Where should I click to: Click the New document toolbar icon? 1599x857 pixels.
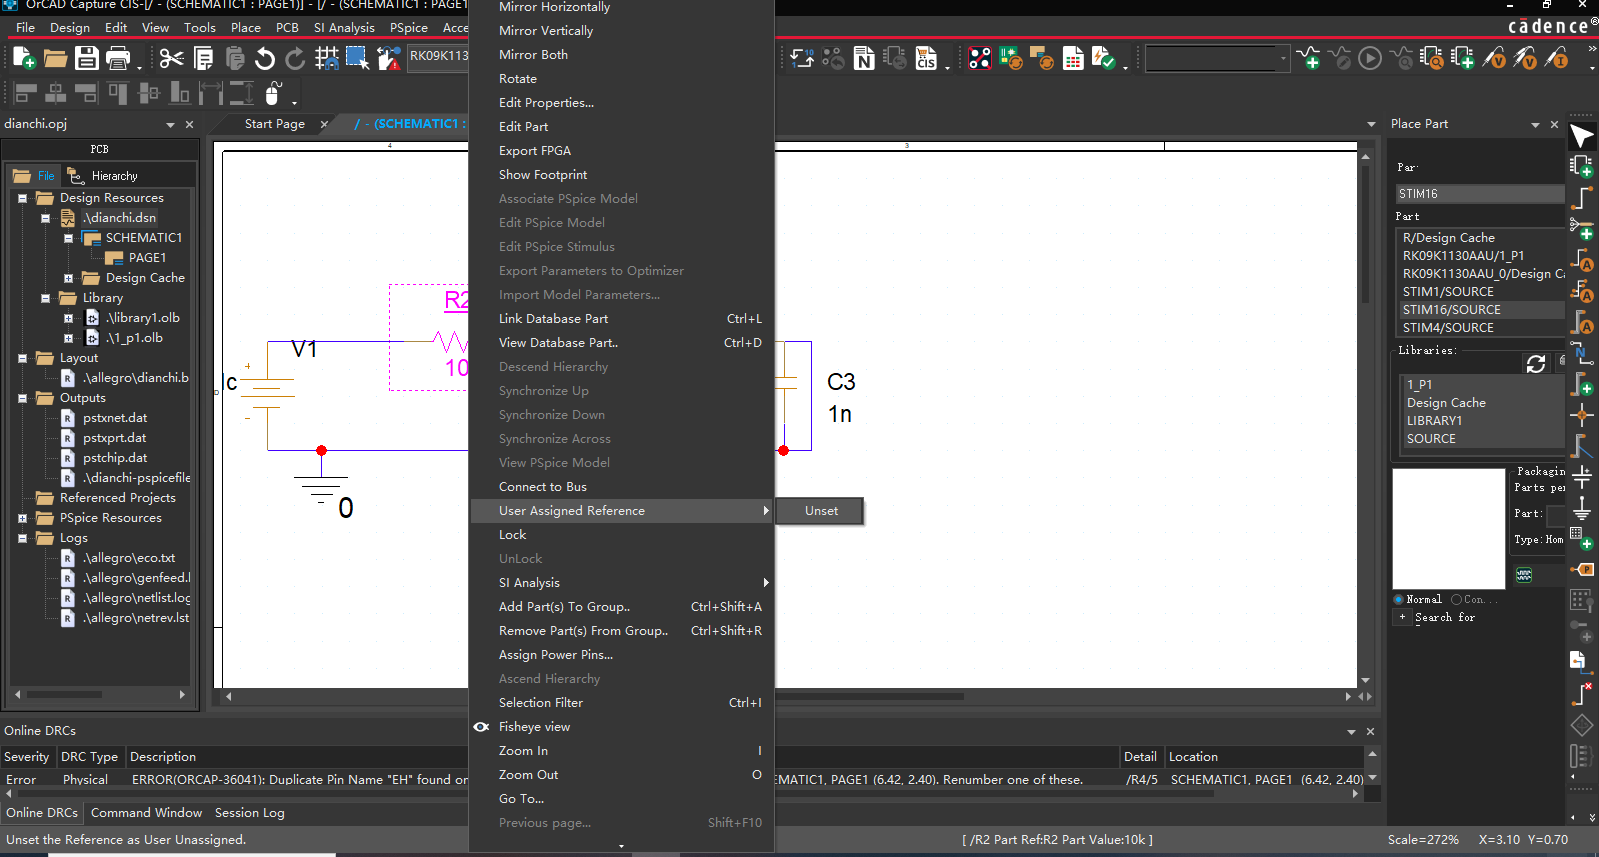pos(24,58)
